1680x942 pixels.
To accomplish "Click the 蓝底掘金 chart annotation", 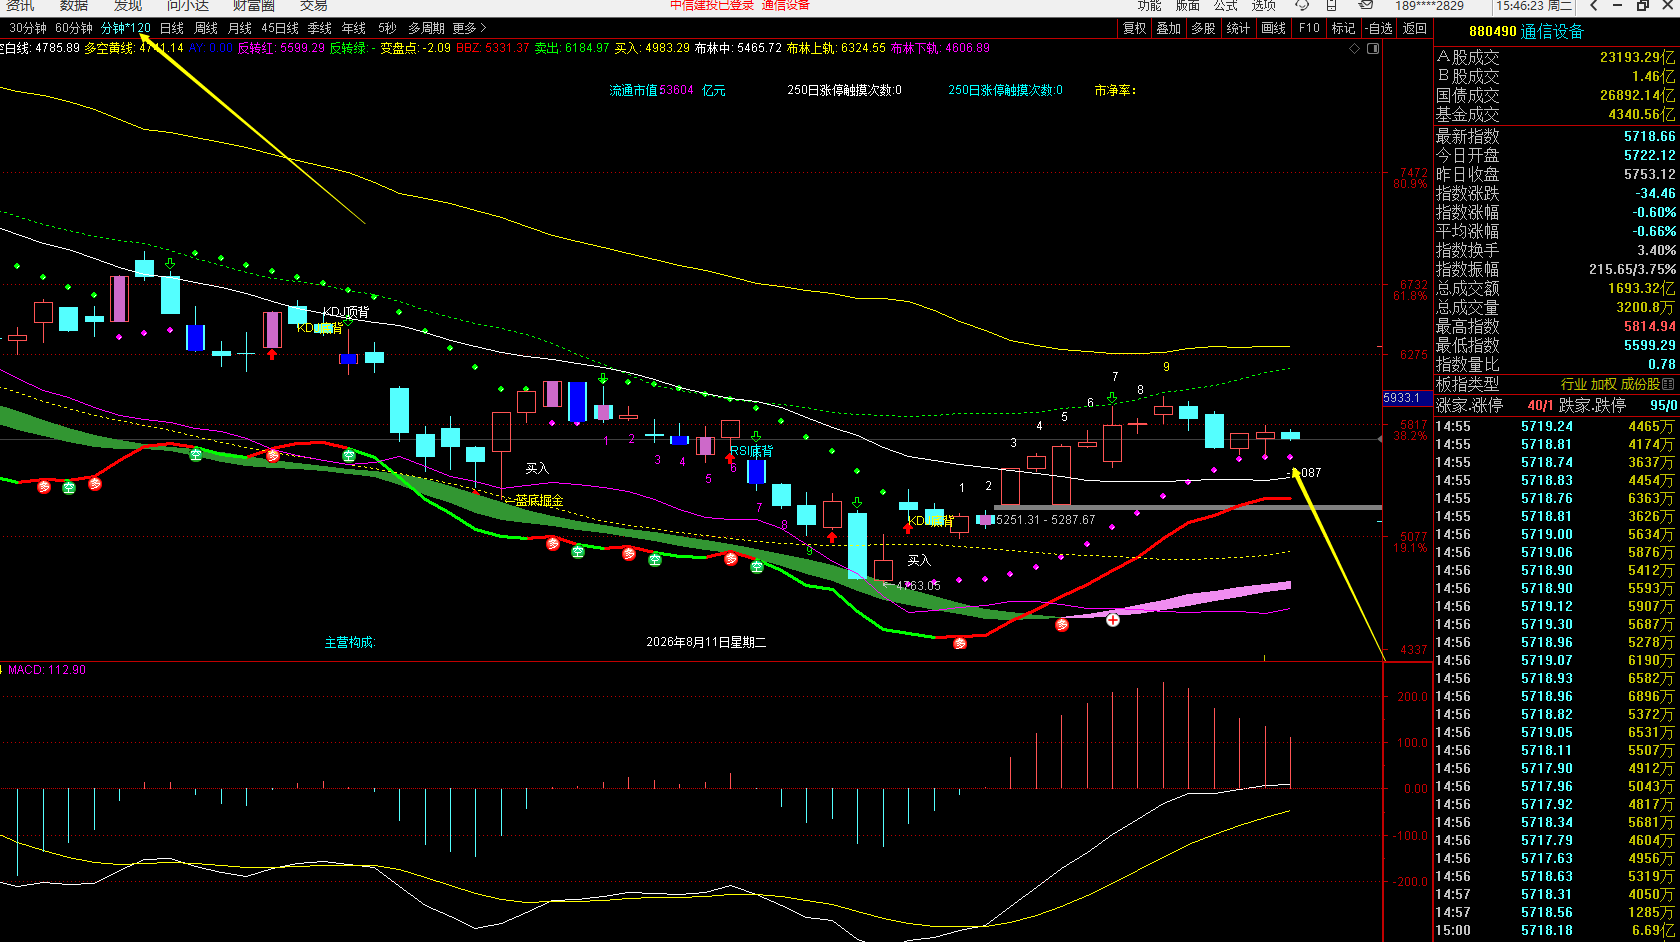I will (x=539, y=500).
